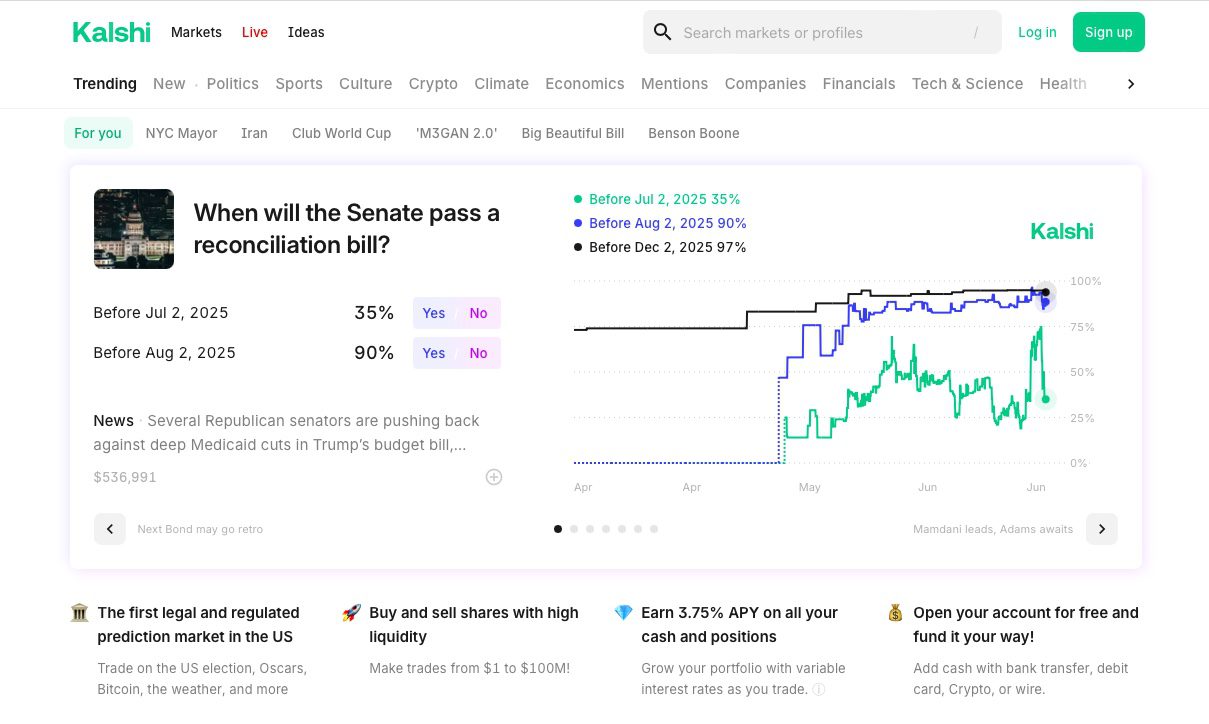Click the info icon beside interest rates text
This screenshot has height=724, width=1209.
819,689
